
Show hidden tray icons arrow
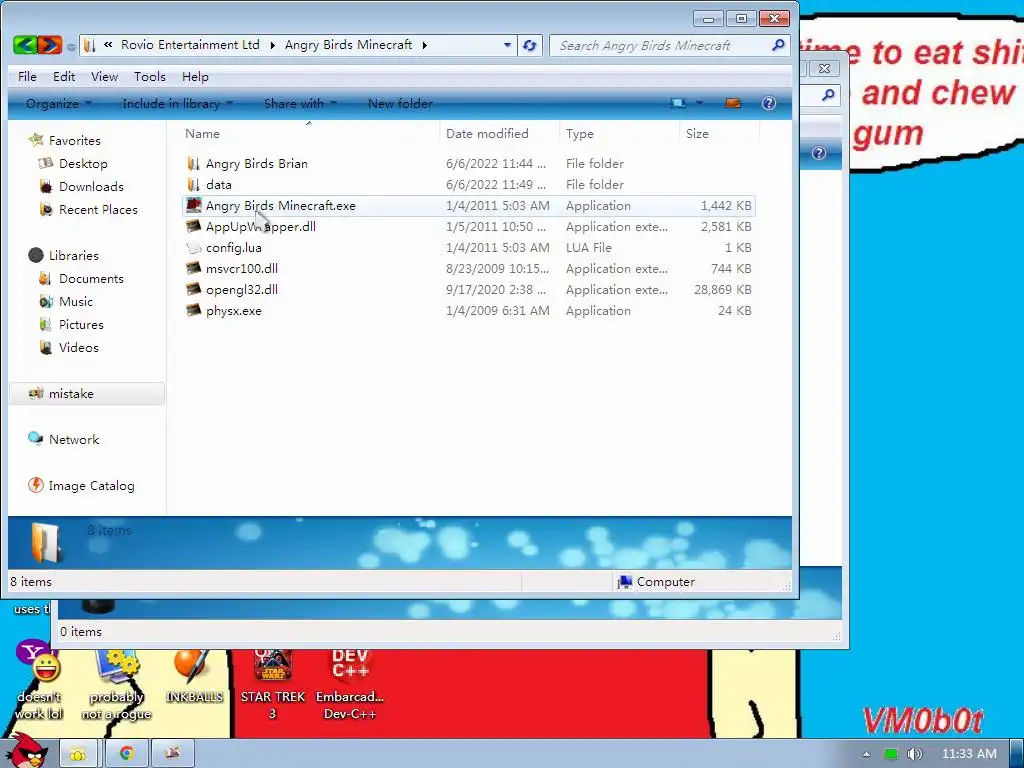point(866,754)
